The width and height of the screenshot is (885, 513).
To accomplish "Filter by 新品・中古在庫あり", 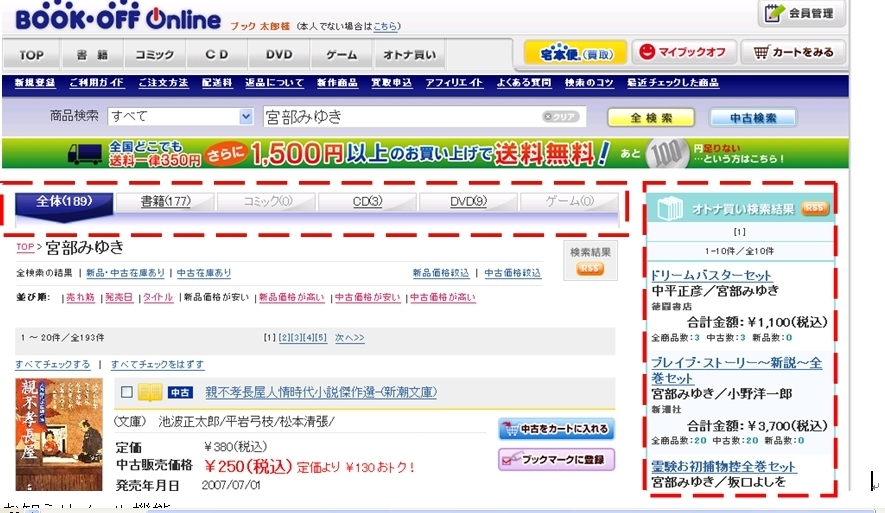I will click(125, 273).
